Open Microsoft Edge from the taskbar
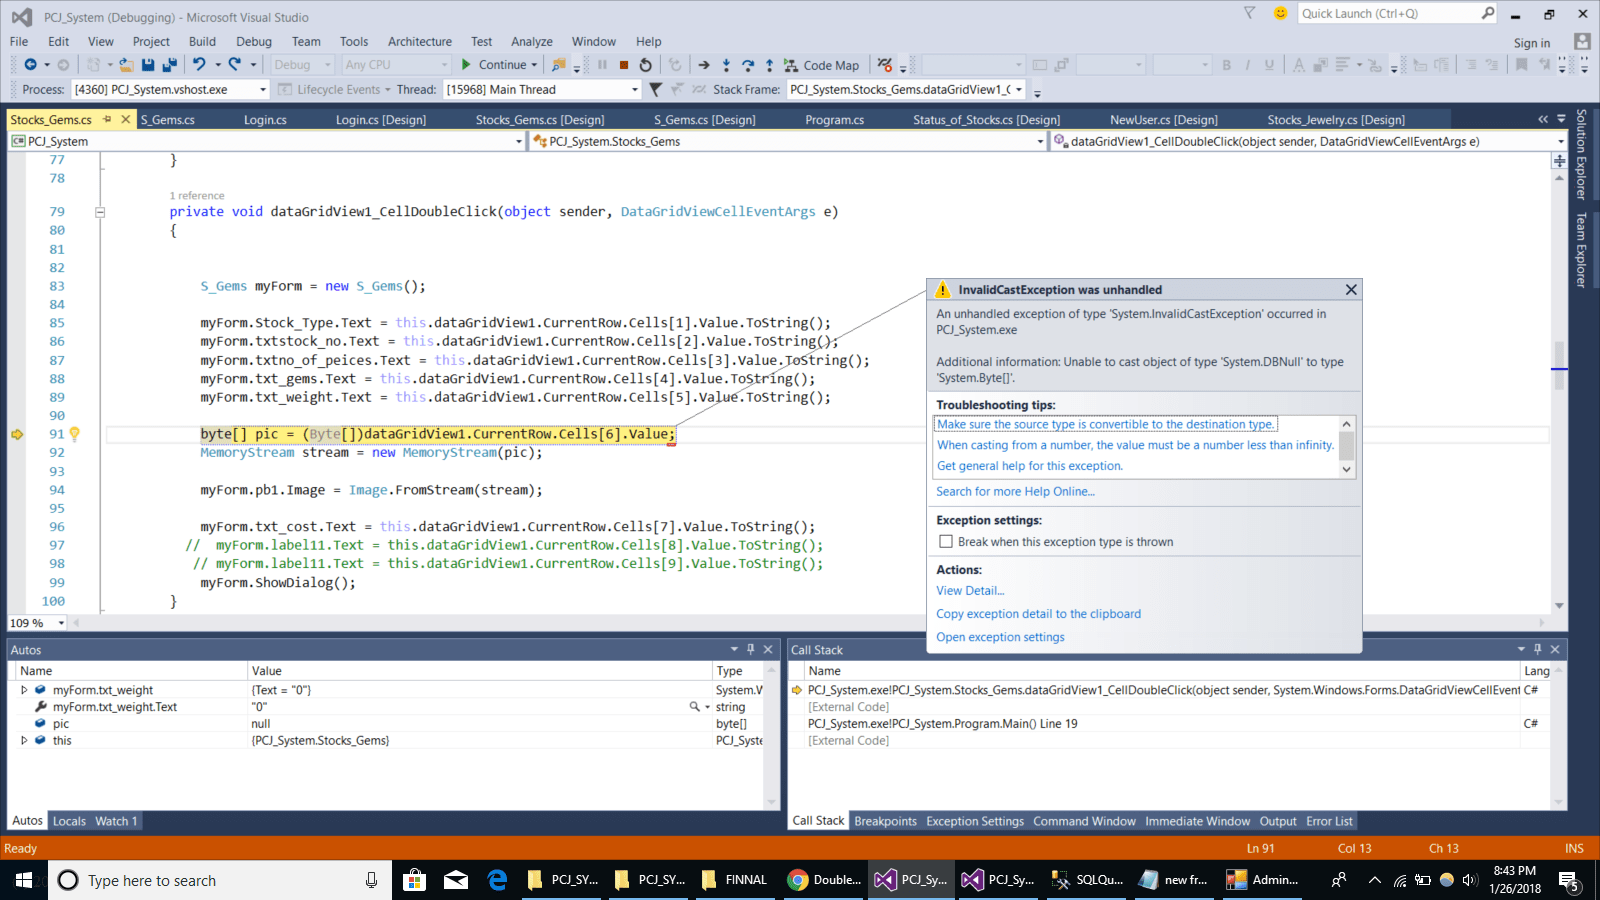Screen dimensions: 1600x900 click(x=497, y=880)
